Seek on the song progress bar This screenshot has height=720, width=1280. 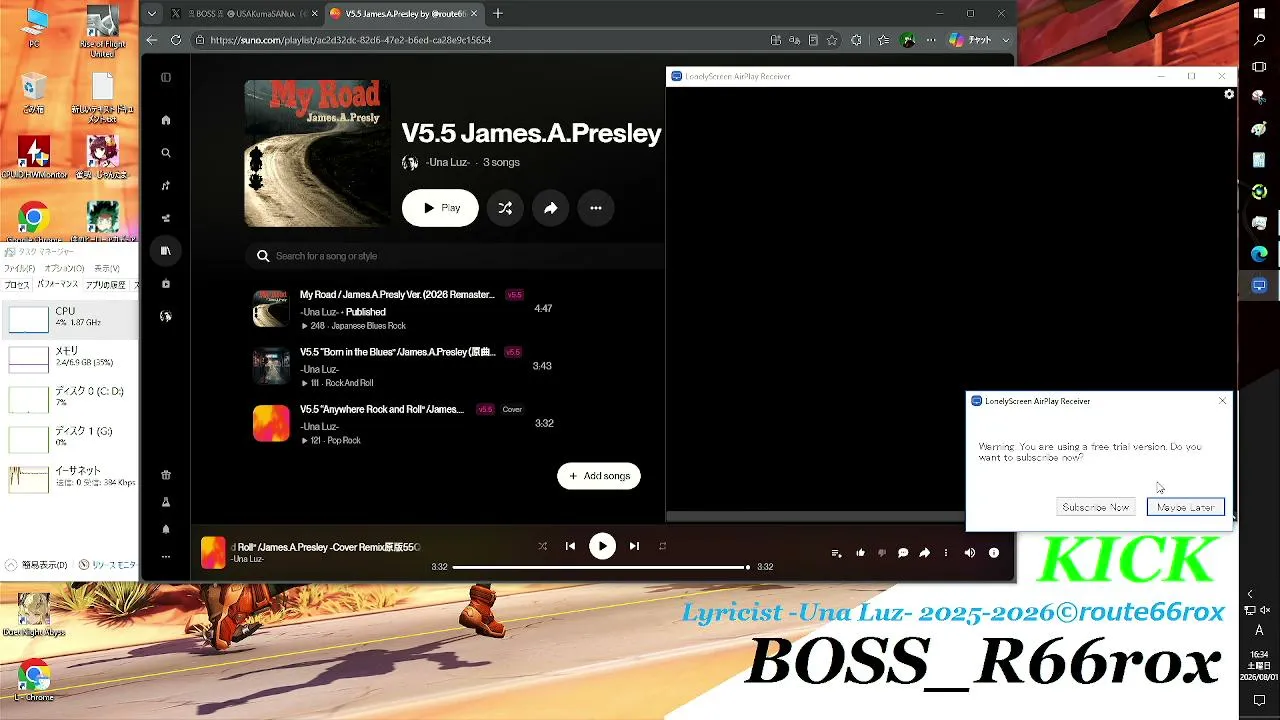(x=600, y=567)
